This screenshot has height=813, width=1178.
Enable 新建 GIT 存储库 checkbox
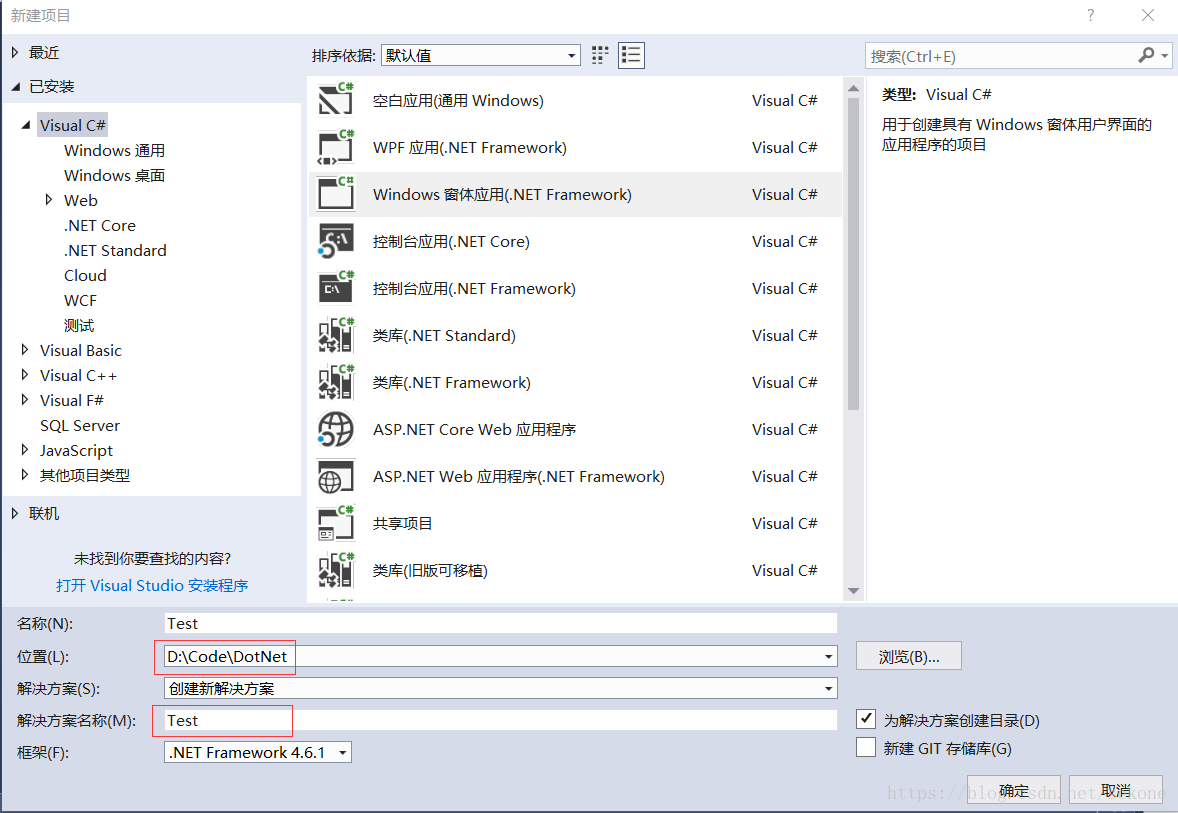(865, 748)
